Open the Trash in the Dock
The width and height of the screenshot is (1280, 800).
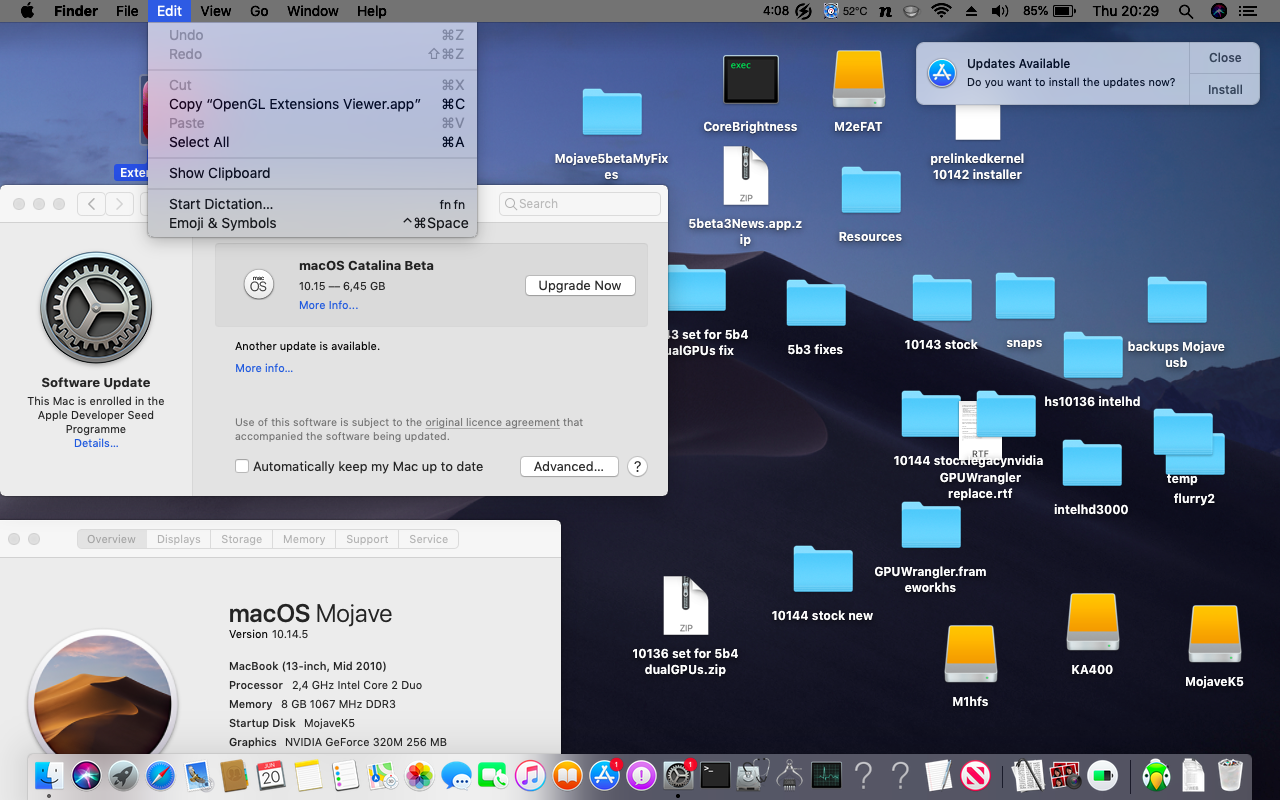coord(1230,775)
